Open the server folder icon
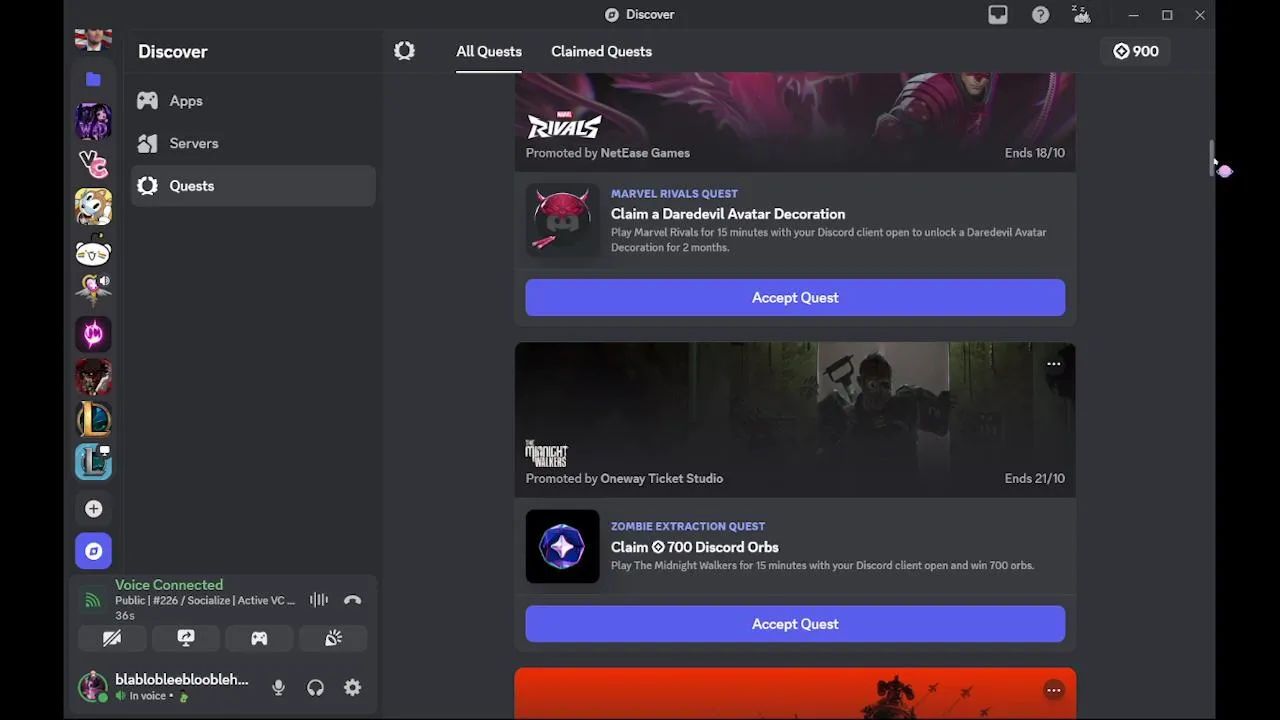Viewport: 1280px width, 720px height. 93,79
